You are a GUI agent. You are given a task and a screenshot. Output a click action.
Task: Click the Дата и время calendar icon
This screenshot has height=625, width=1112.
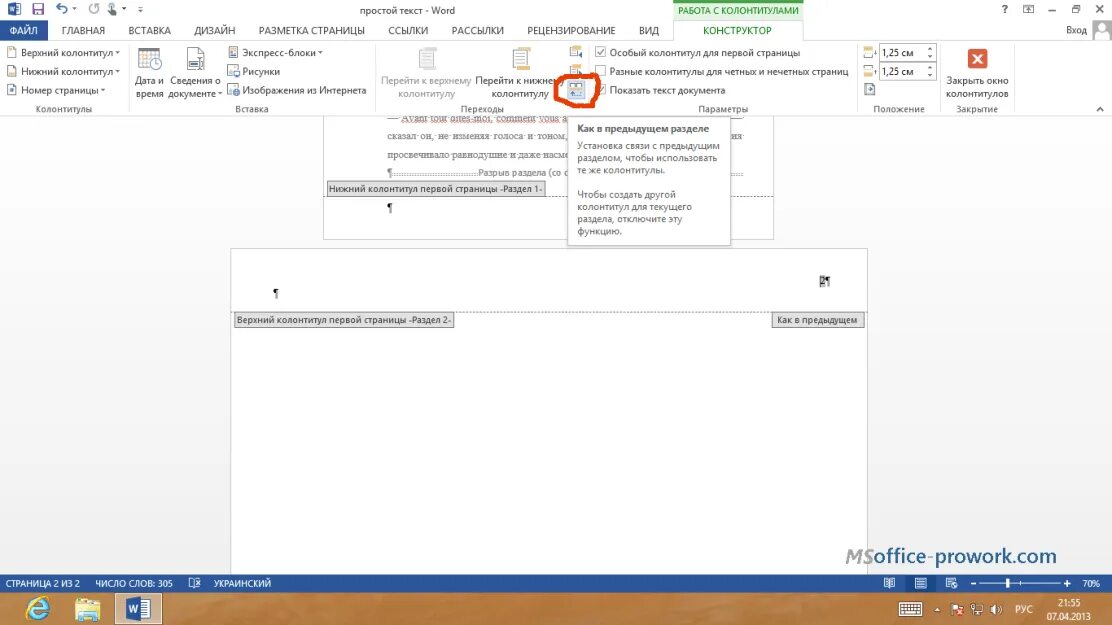point(150,60)
